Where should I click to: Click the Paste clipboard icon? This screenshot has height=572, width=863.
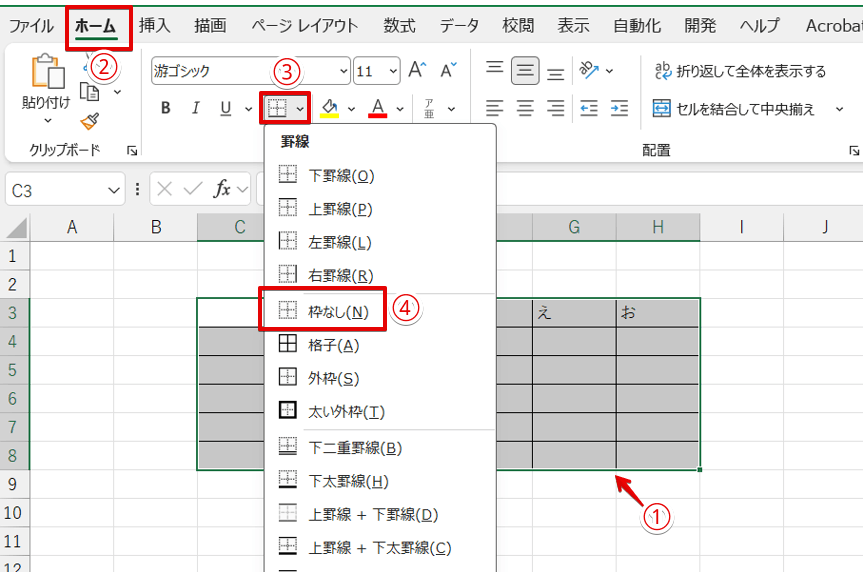(x=47, y=72)
